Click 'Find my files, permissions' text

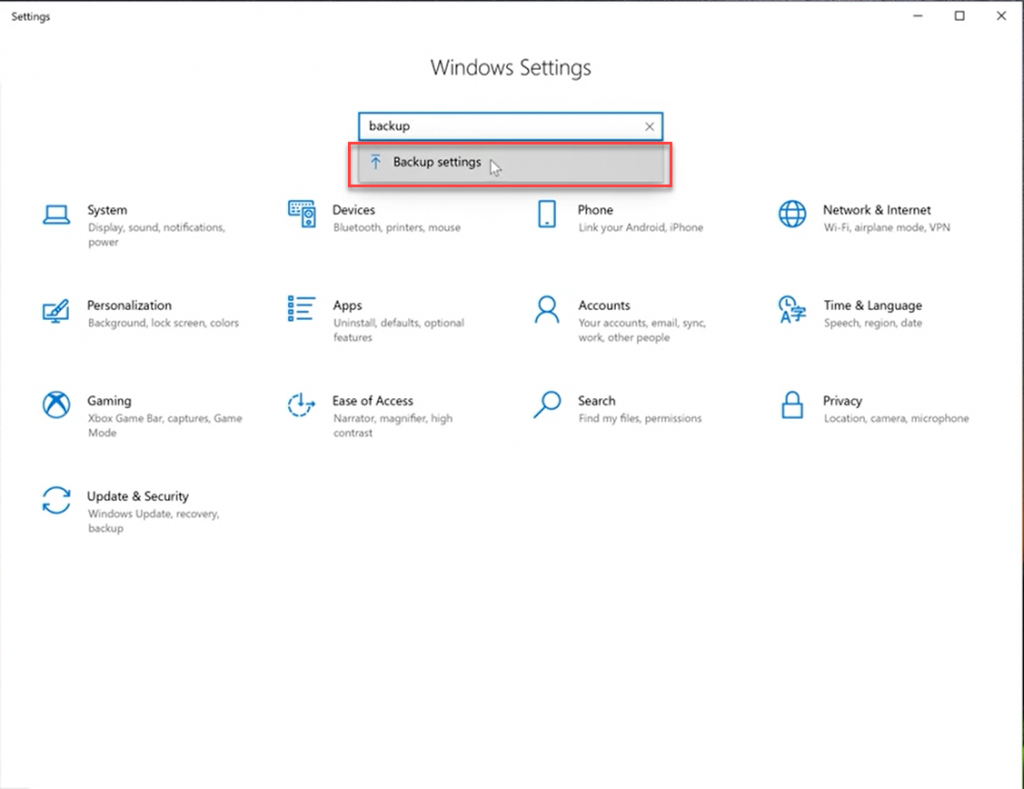point(640,418)
